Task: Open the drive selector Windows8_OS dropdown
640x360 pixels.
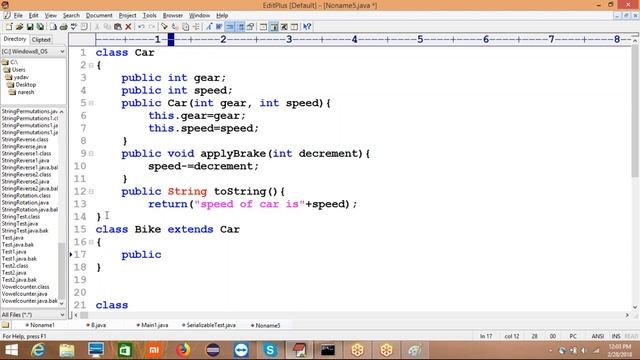Action: tap(62, 51)
